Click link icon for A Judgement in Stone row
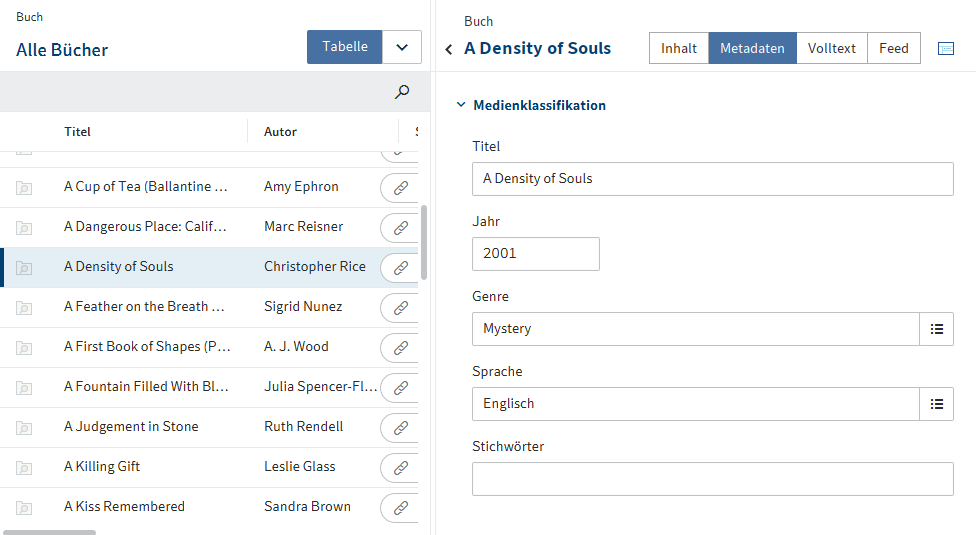Screen dimensions: 976x535 400,427
